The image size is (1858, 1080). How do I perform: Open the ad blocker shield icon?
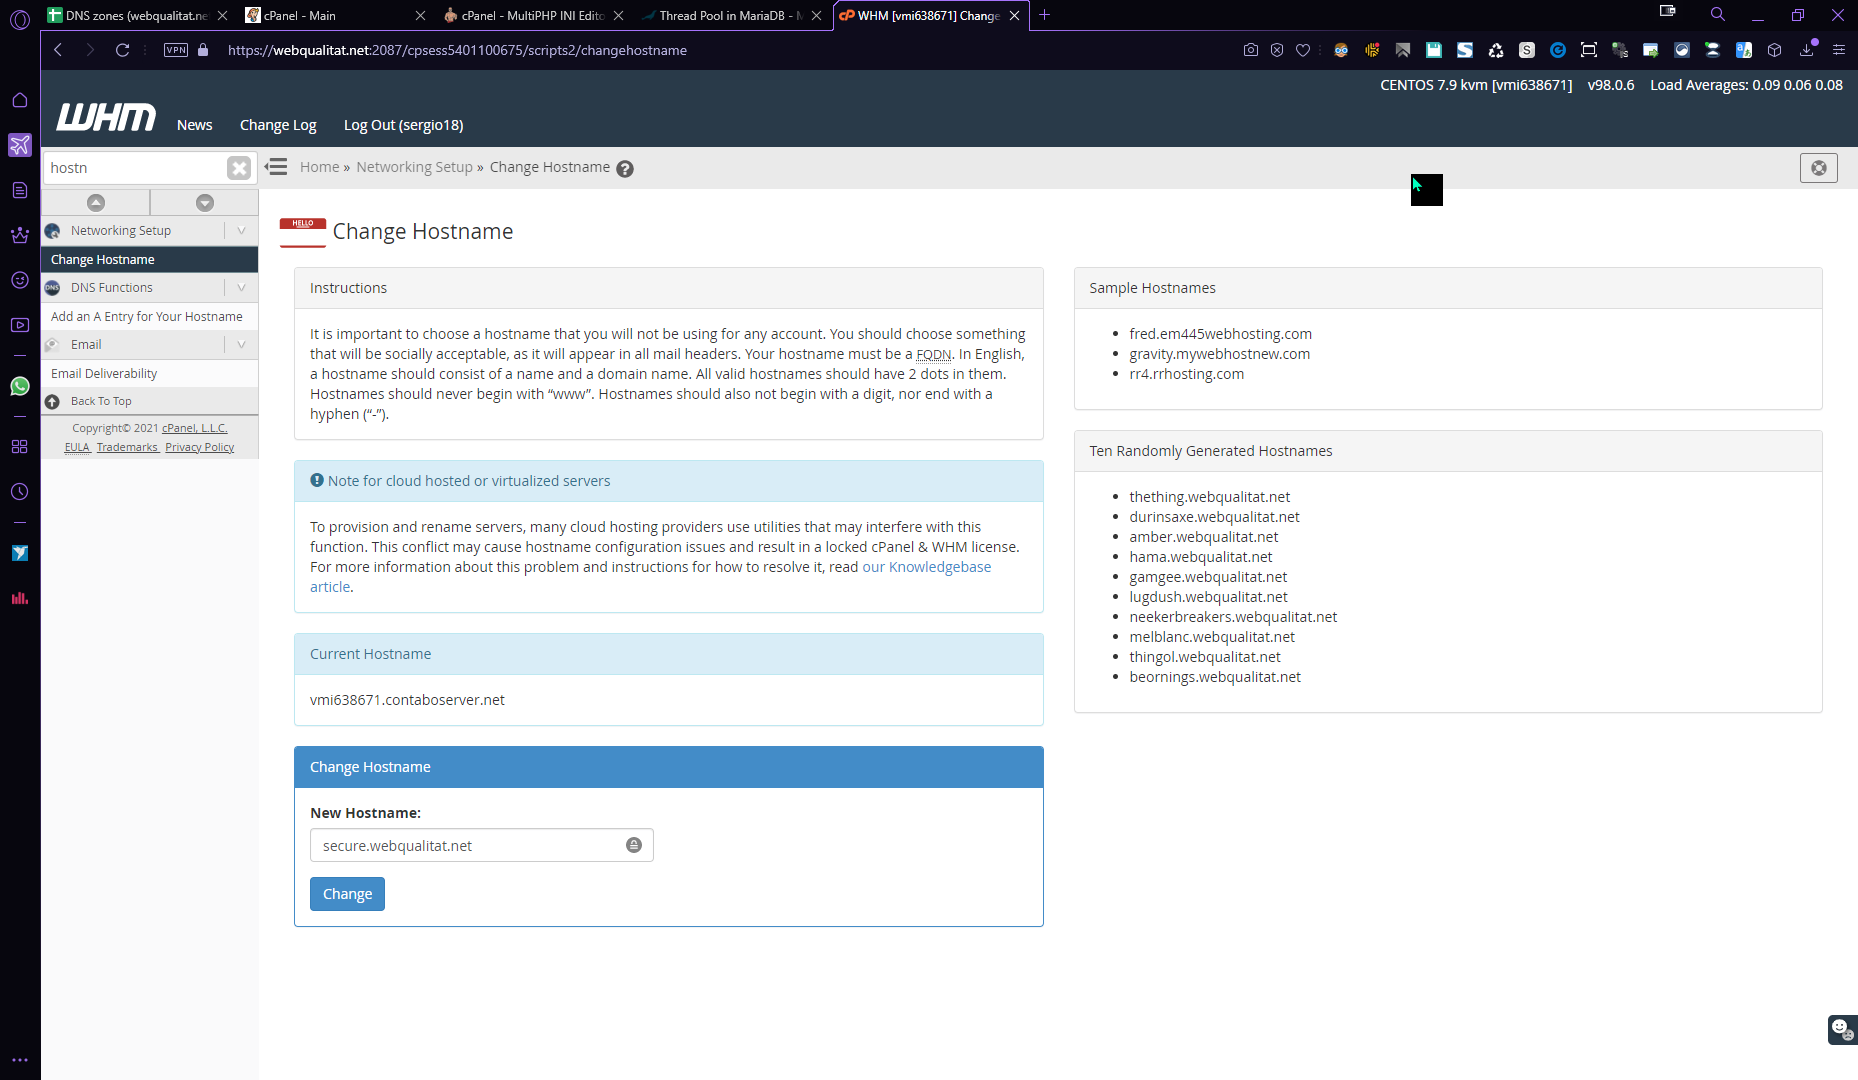point(1277,50)
